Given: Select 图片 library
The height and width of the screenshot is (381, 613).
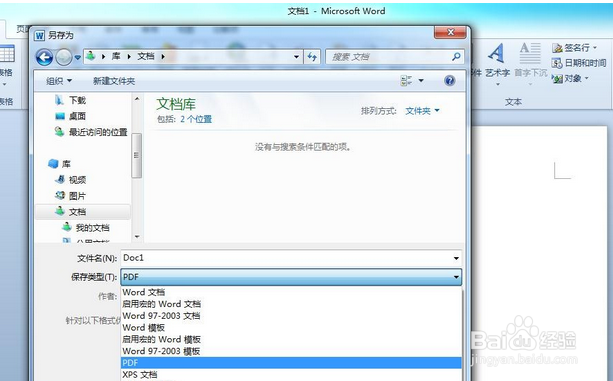Looking at the screenshot, I should [x=70, y=196].
